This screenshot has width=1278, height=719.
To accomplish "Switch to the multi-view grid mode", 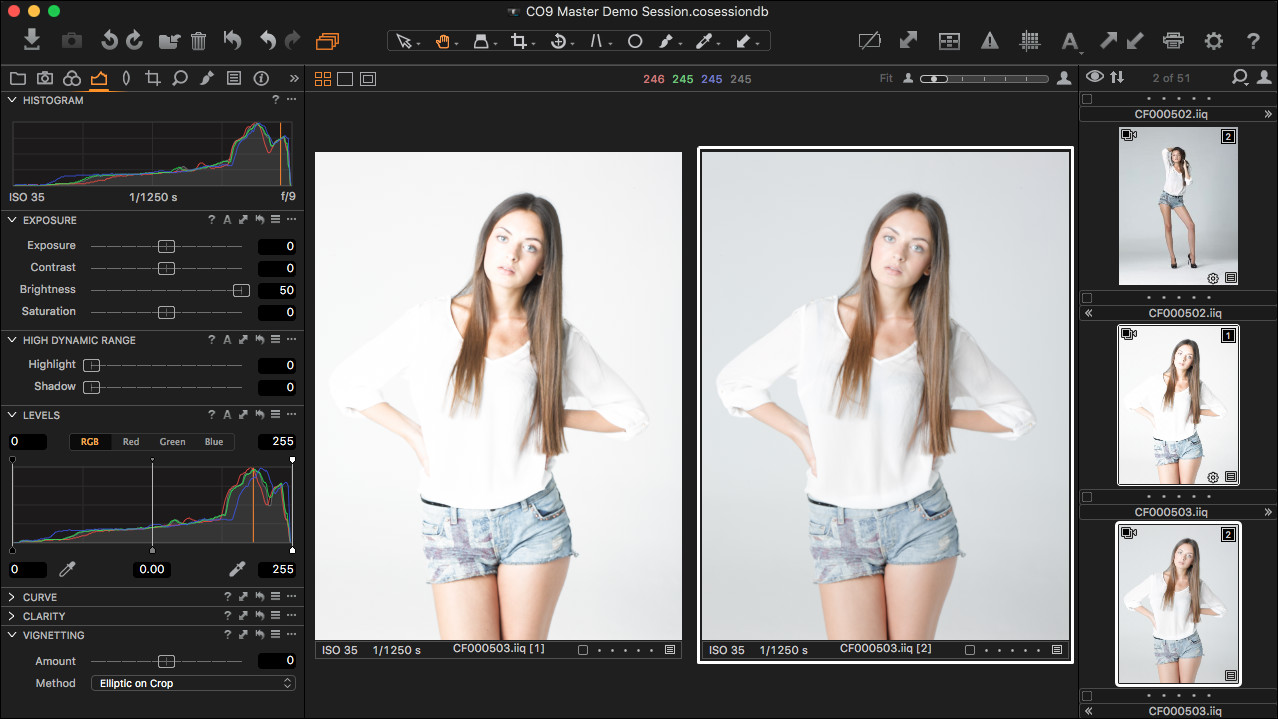I will tap(323, 79).
